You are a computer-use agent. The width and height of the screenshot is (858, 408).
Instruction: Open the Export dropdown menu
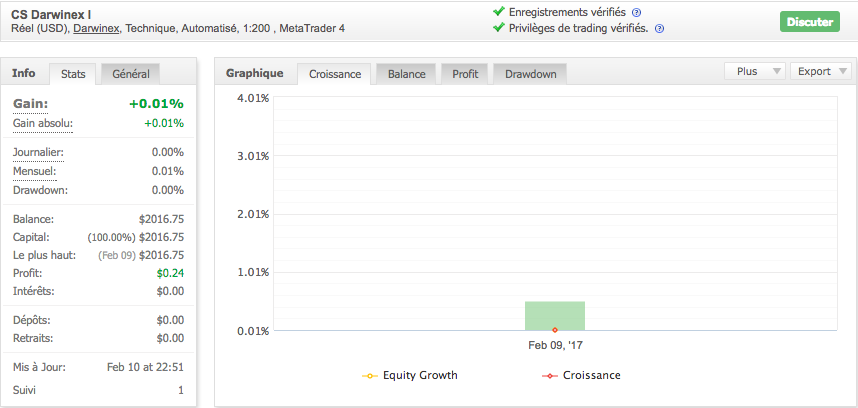point(820,72)
